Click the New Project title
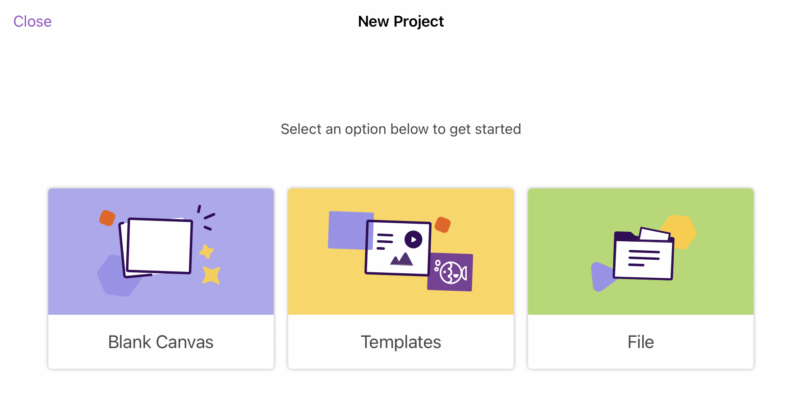Screen dimensions: 800x404 (400, 21)
